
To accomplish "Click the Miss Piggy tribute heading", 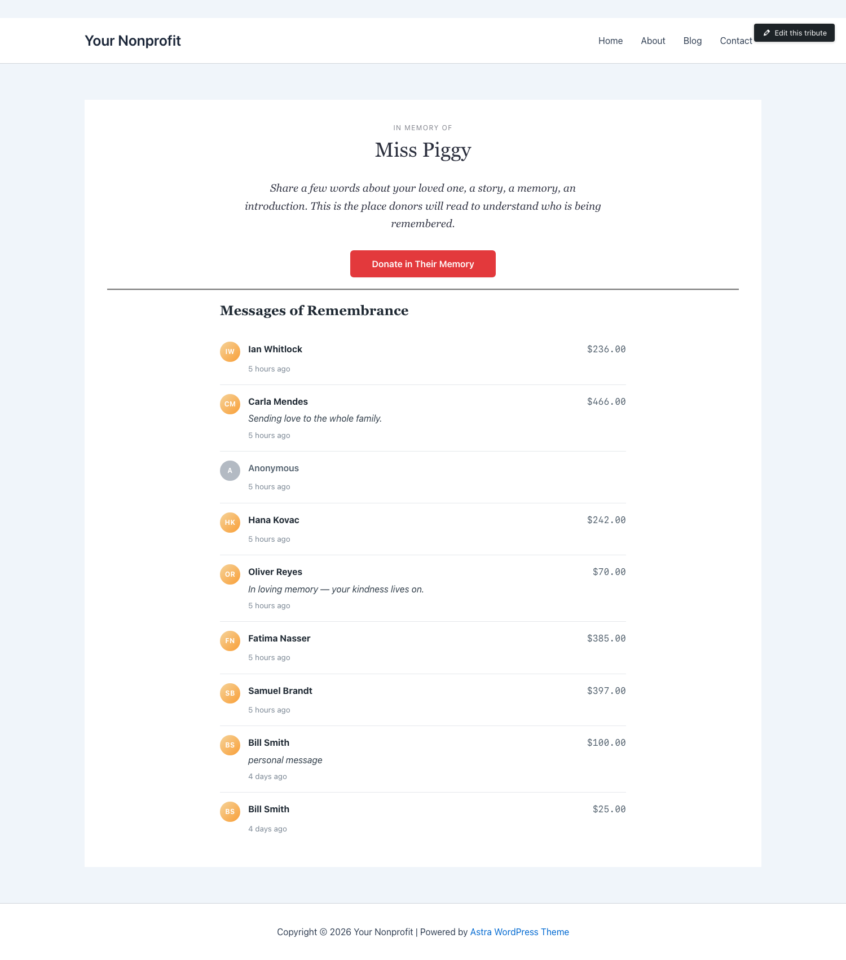I will 423,150.
